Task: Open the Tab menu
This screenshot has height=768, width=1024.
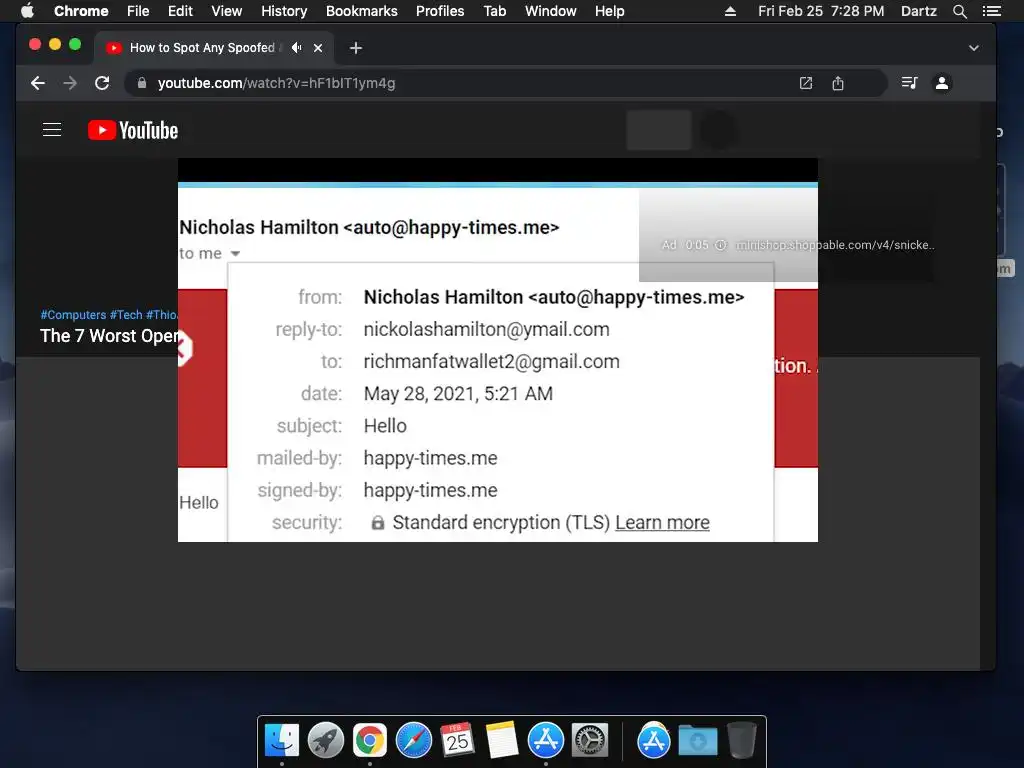Action: pos(494,11)
